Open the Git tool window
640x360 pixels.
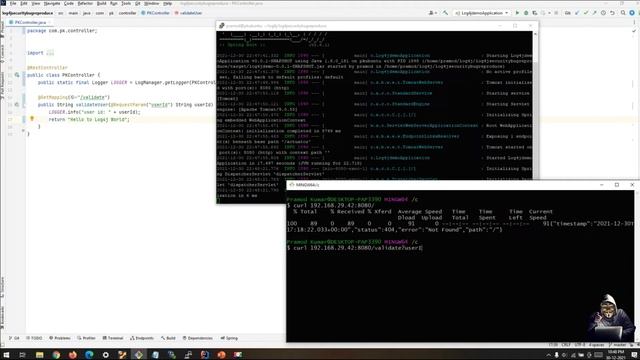(14, 338)
